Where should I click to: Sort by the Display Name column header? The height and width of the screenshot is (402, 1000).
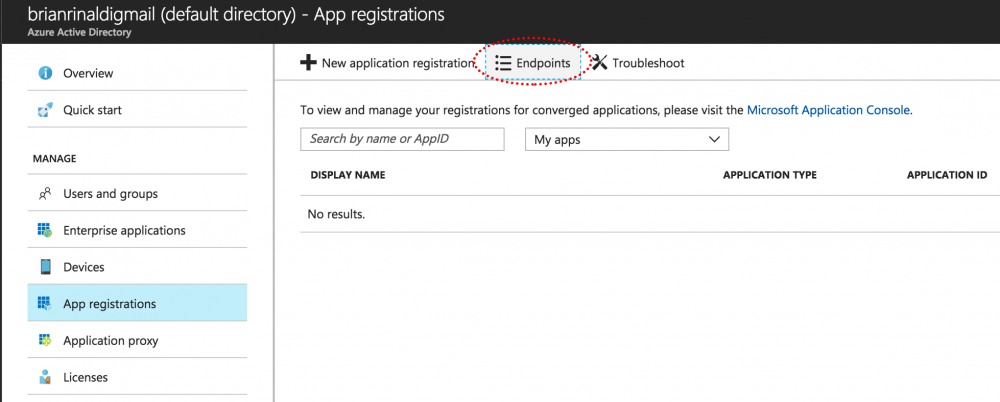(348, 175)
